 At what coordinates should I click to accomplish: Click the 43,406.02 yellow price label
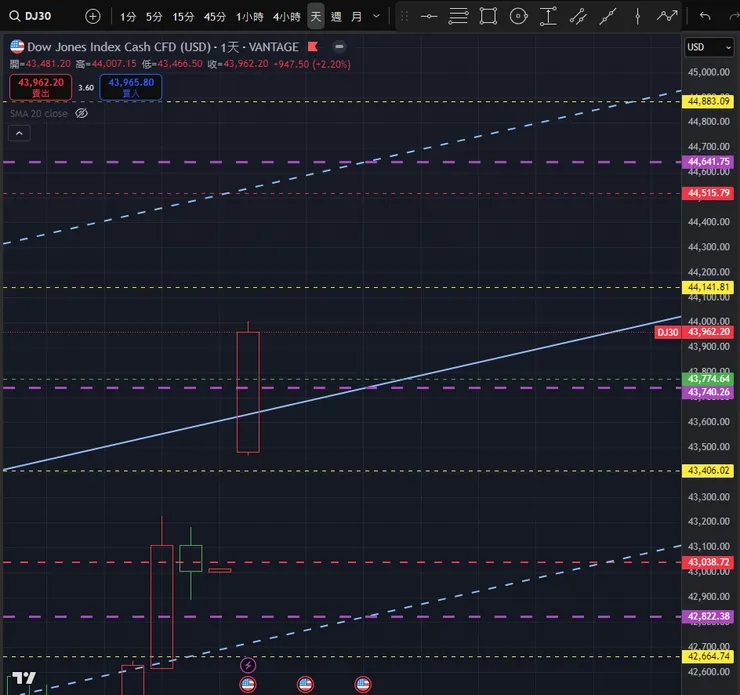point(708,470)
